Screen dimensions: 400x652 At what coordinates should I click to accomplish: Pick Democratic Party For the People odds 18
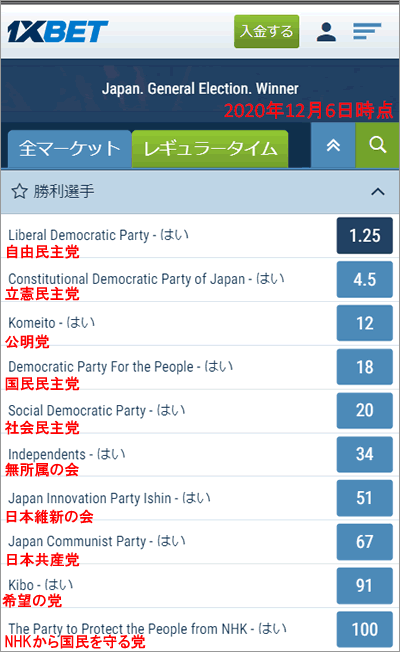click(x=364, y=367)
